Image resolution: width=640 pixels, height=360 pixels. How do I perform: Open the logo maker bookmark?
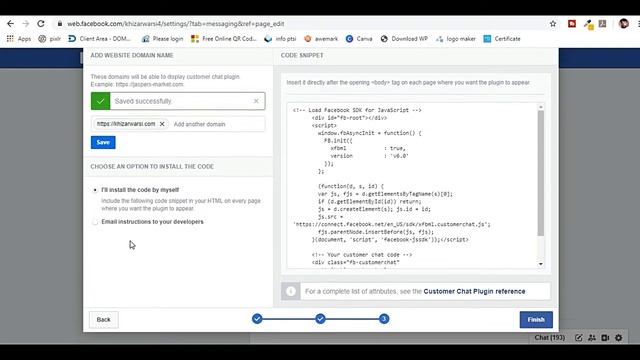click(x=456, y=39)
